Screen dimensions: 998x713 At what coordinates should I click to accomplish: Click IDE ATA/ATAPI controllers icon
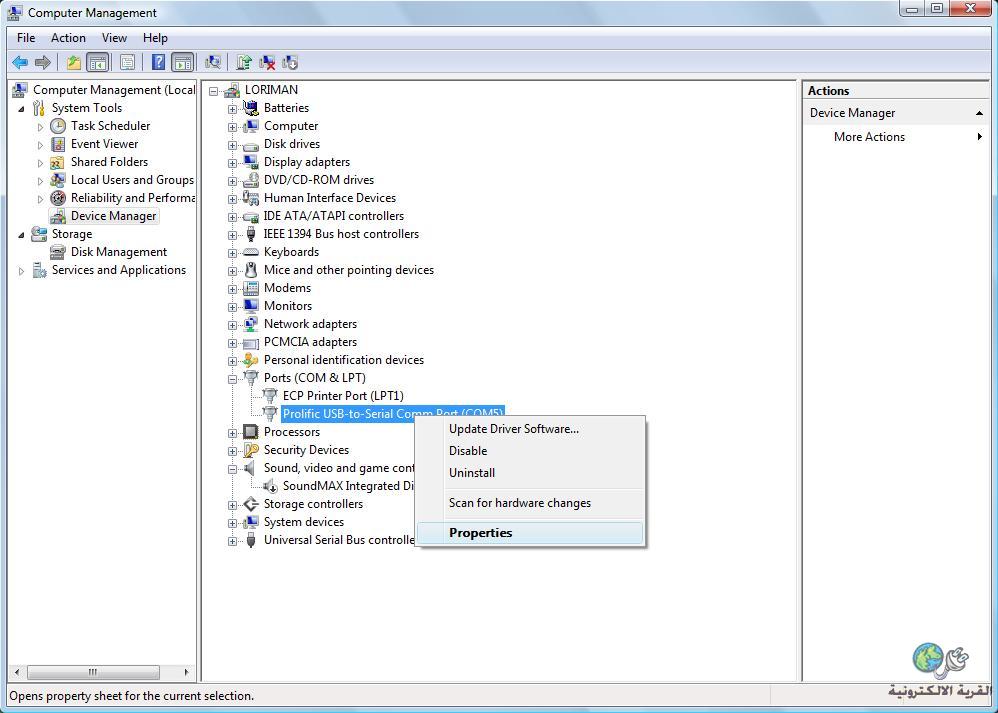click(251, 216)
